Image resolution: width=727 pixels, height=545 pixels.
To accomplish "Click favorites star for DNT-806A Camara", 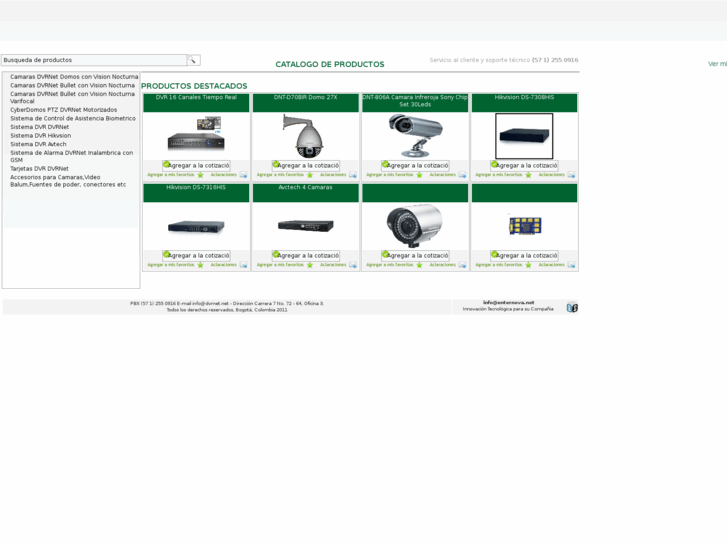I will coord(419,175).
